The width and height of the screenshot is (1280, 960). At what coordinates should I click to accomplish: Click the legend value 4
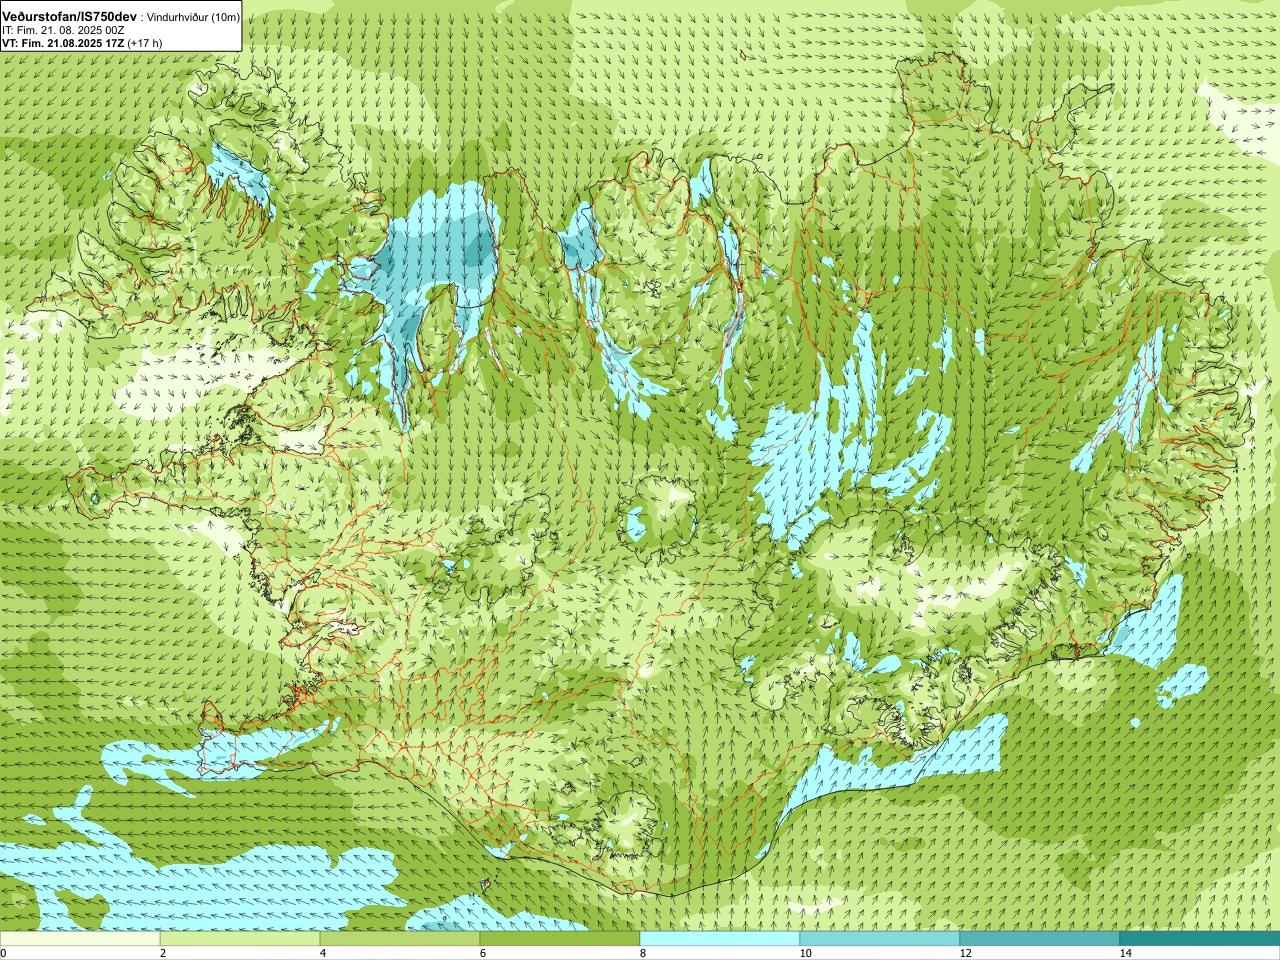(323, 953)
